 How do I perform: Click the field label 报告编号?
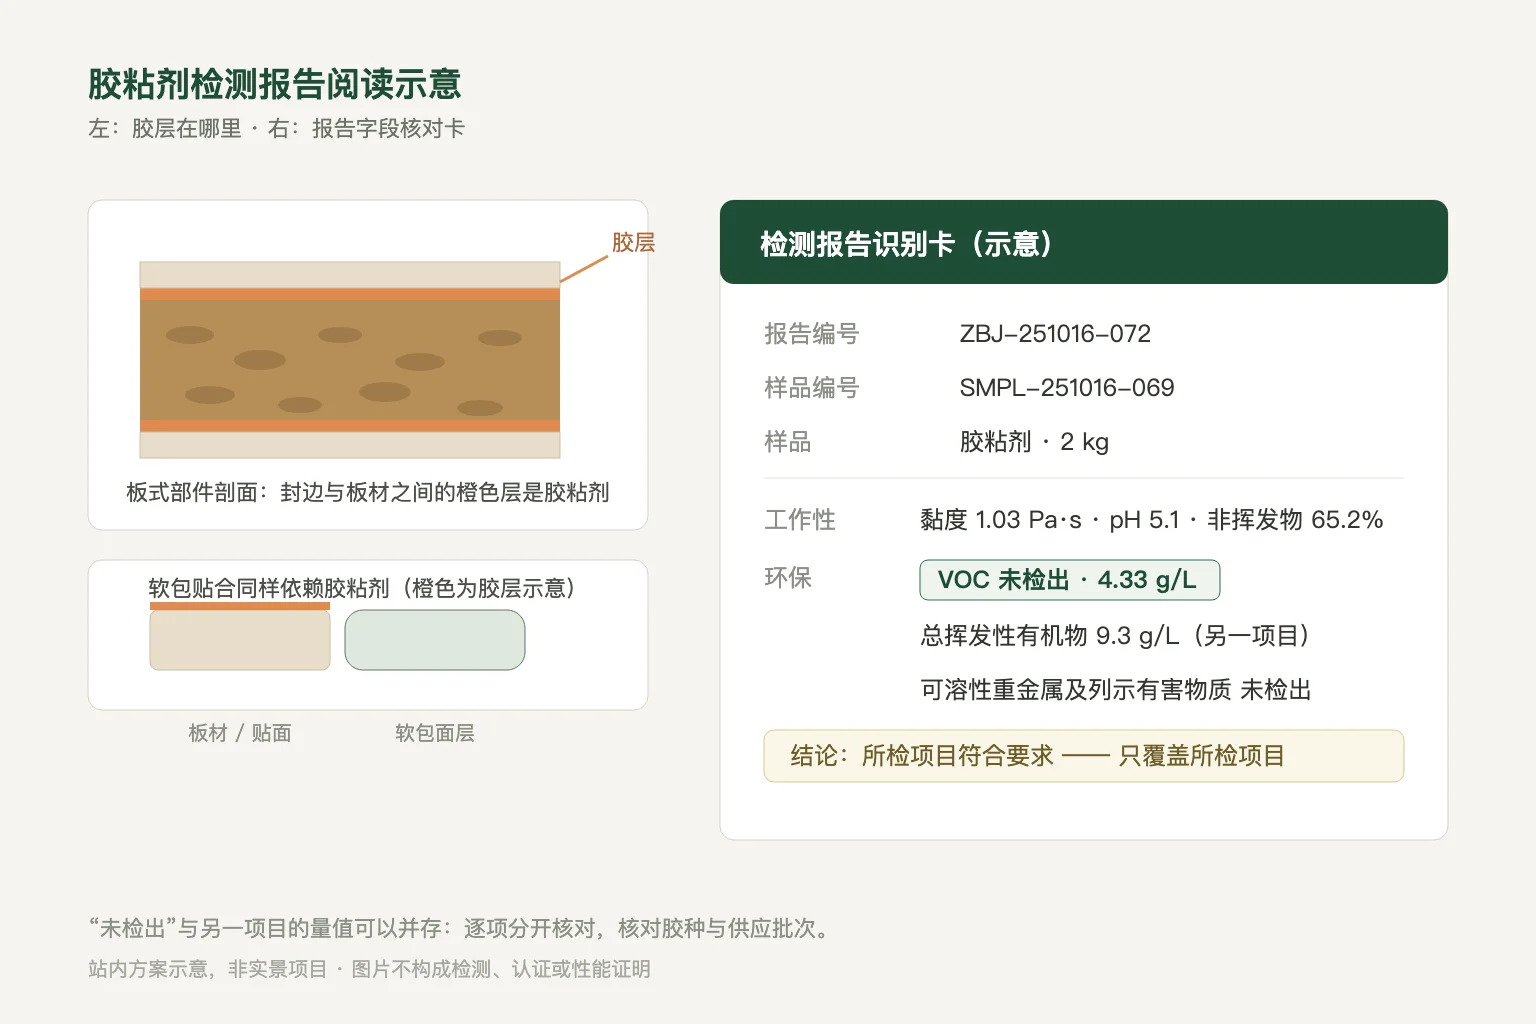pyautogui.click(x=812, y=334)
